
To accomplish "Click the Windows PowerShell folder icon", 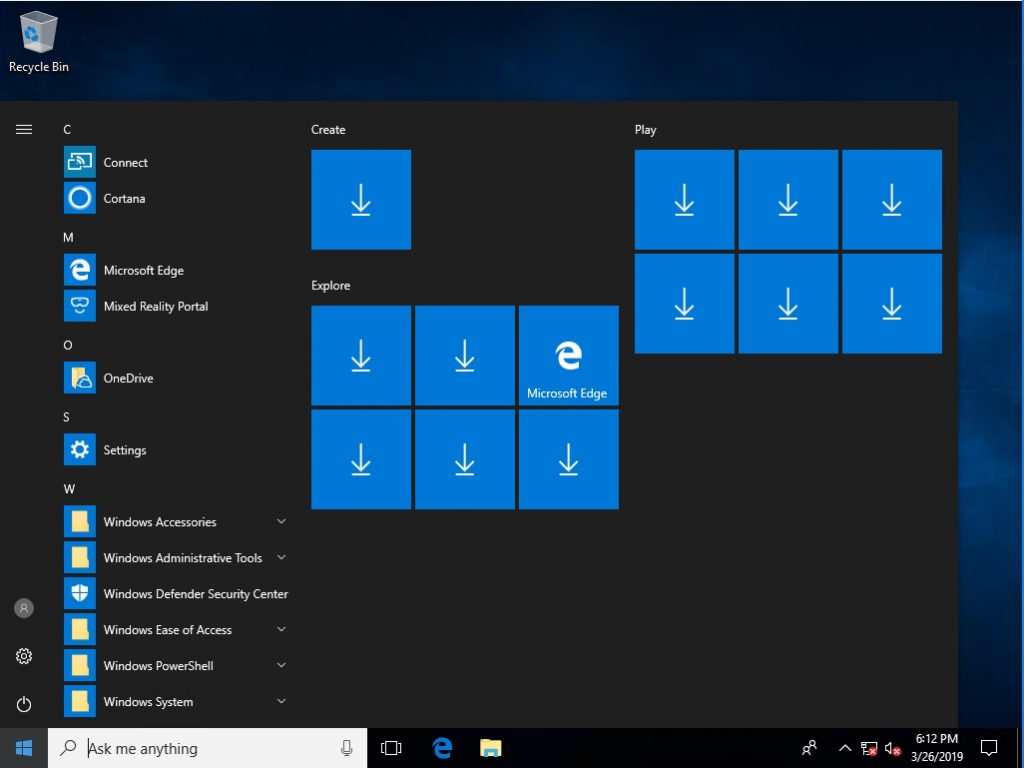I will point(80,665).
